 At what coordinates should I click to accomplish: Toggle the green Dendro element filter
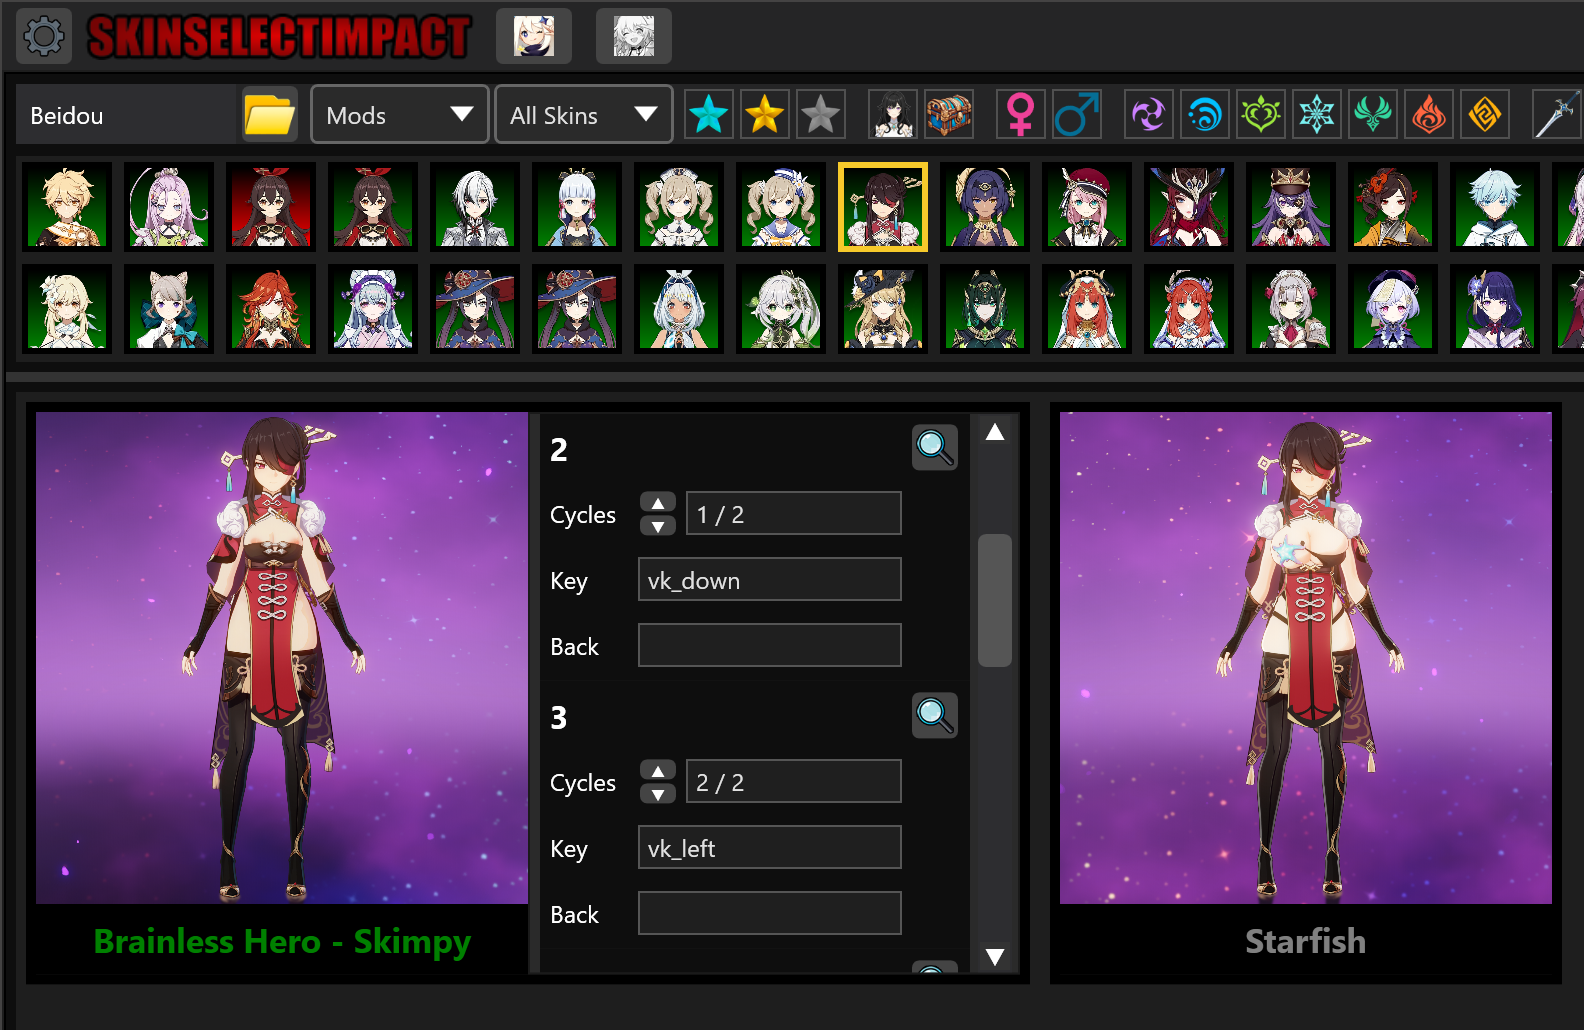1261,114
